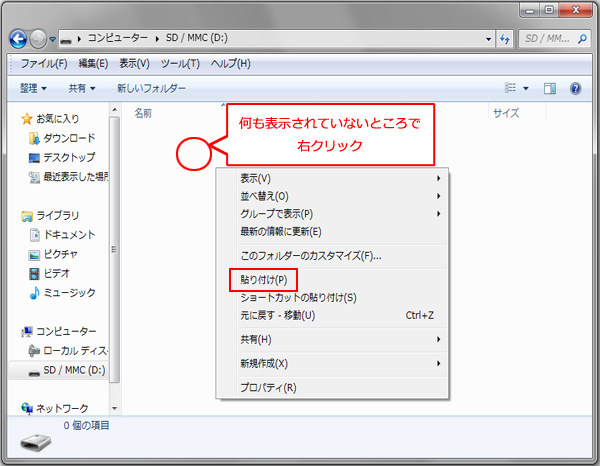Open the ミュージック library
This screenshot has height=466, width=600.
[x=68, y=292]
